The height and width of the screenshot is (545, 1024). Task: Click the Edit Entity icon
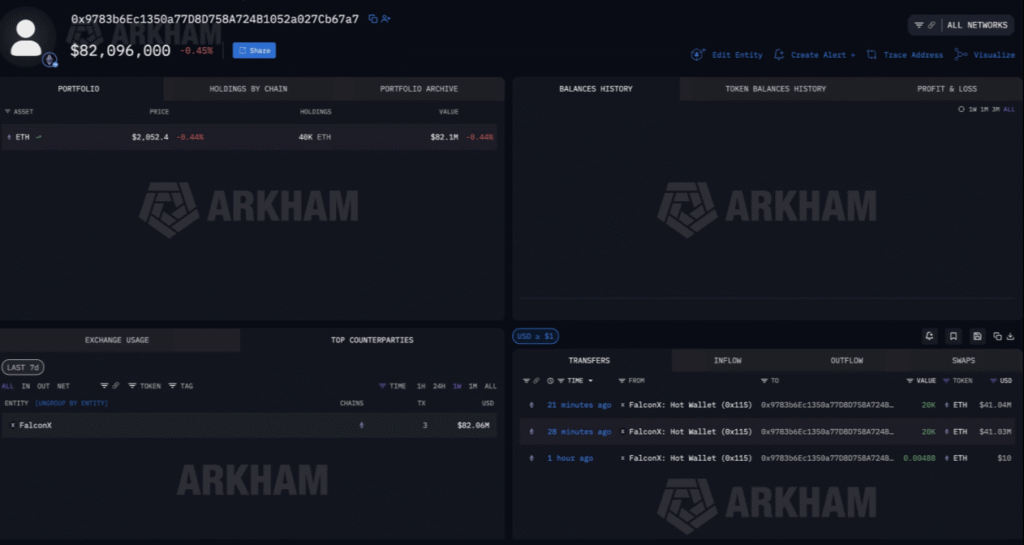tap(698, 55)
